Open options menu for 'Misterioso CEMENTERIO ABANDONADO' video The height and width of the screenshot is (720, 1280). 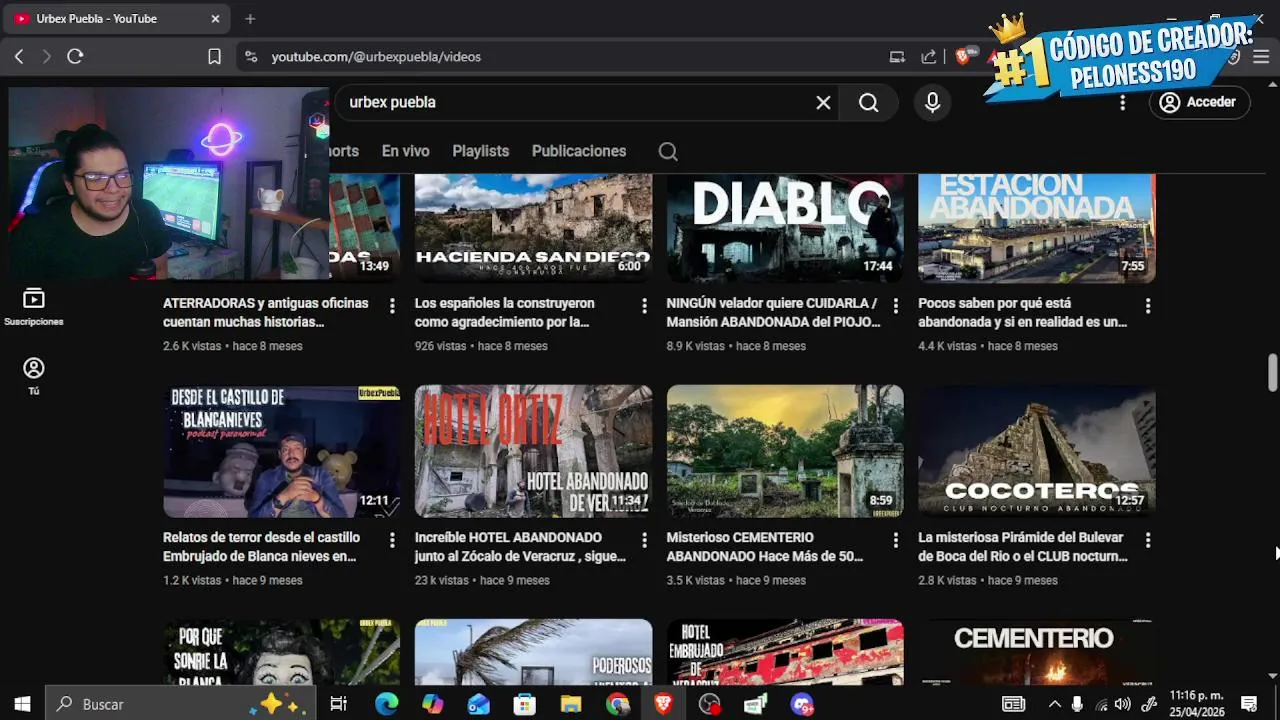tap(896, 540)
